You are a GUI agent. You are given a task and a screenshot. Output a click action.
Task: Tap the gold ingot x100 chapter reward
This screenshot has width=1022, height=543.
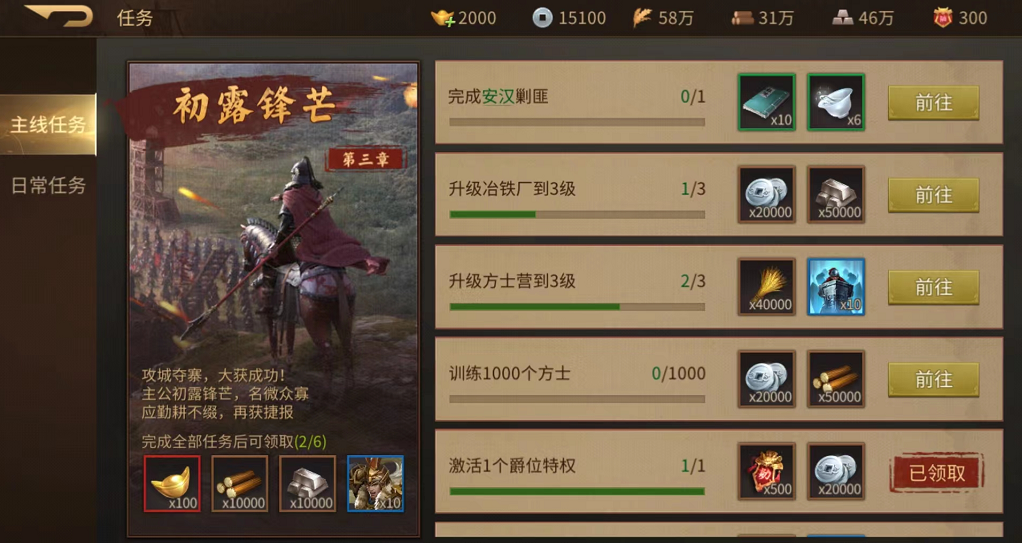172,483
